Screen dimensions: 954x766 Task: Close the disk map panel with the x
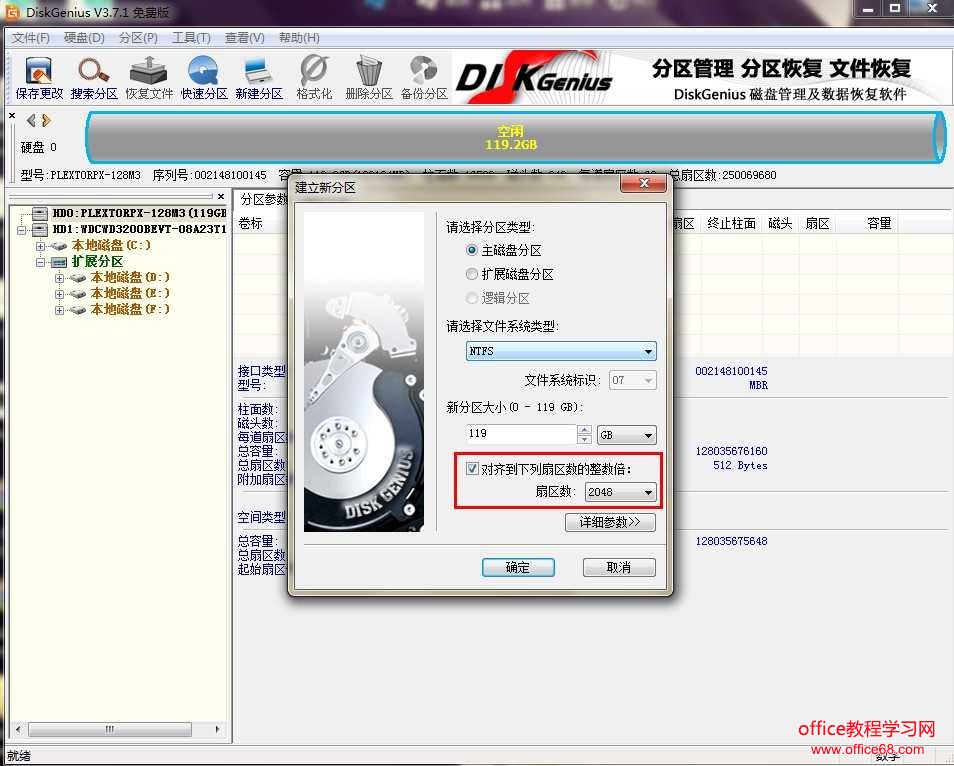(x=12, y=116)
